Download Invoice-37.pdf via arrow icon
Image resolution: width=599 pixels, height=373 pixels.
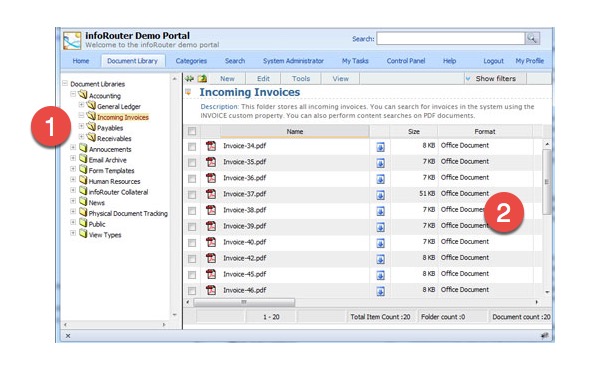[x=380, y=195]
